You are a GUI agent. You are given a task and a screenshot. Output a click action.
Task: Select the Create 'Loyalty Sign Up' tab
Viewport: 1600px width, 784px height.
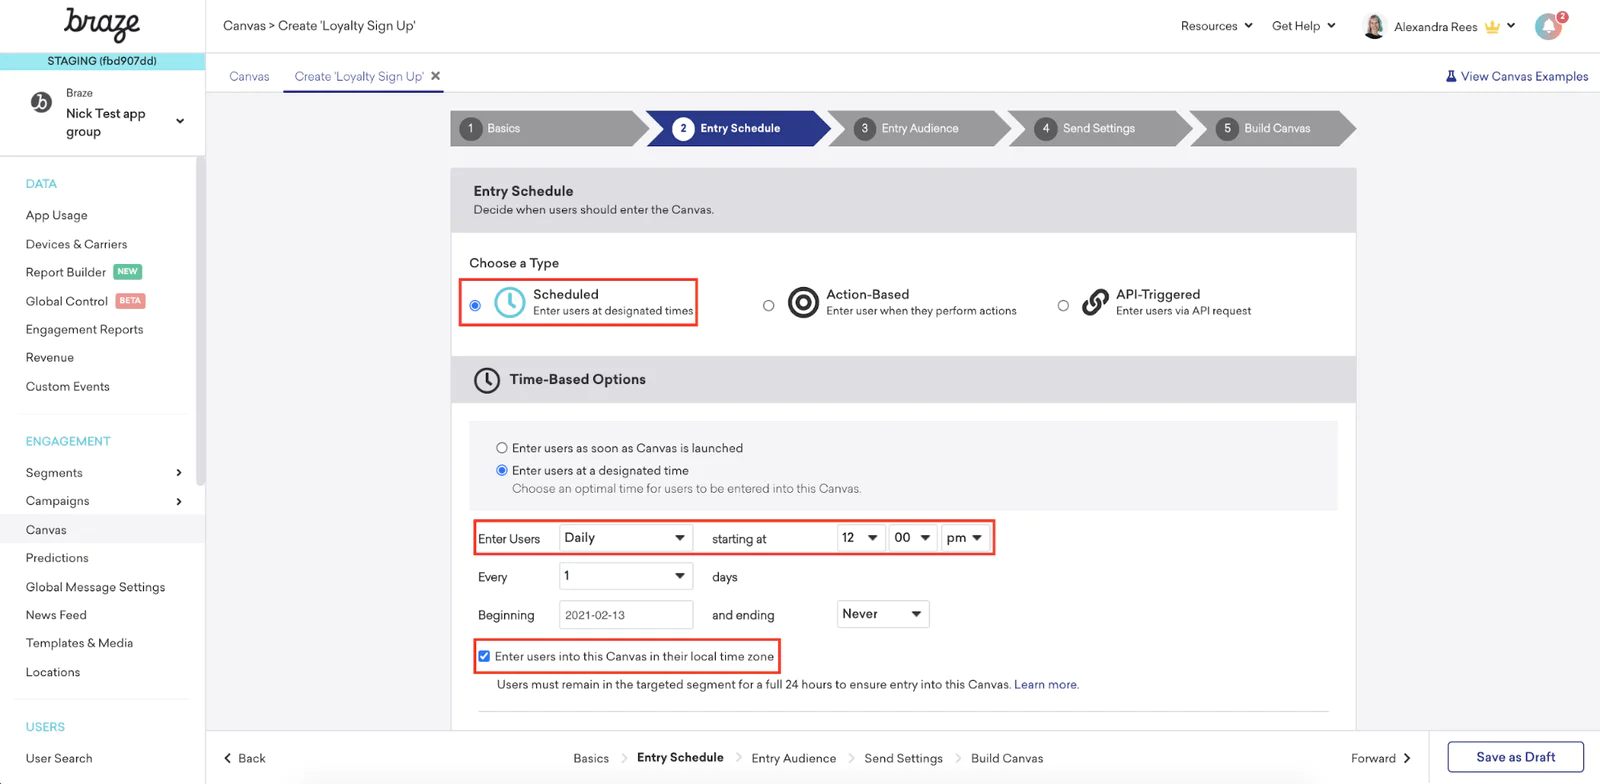[x=359, y=76]
